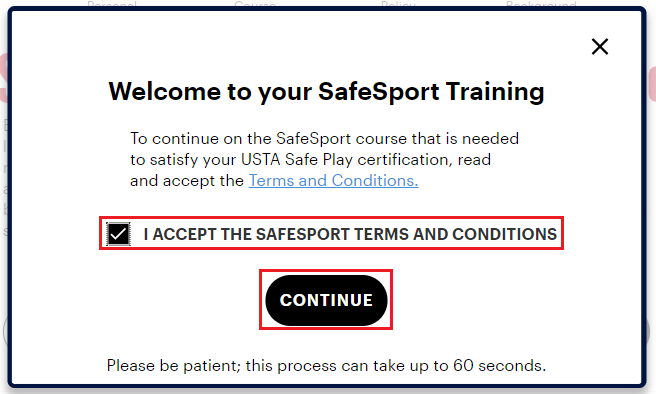The image size is (656, 394).
Task: Click the 'I ACCEPT THE SAFESPORT TERMS' label
Action: pos(350,234)
